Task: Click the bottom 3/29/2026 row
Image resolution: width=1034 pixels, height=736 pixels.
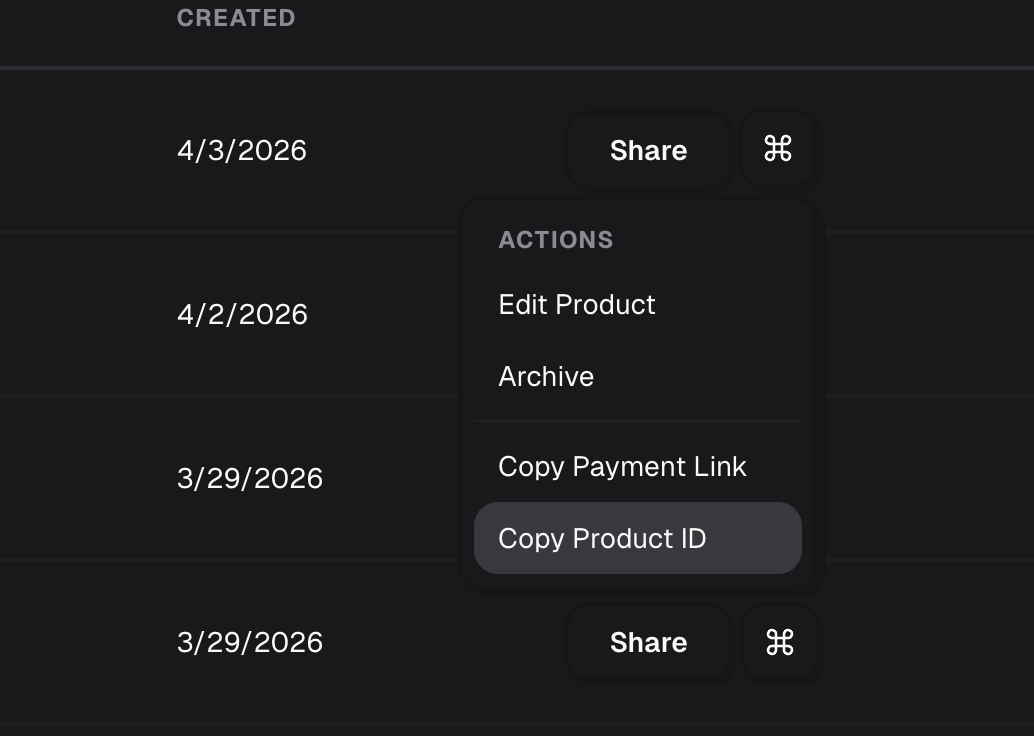Action: point(250,642)
